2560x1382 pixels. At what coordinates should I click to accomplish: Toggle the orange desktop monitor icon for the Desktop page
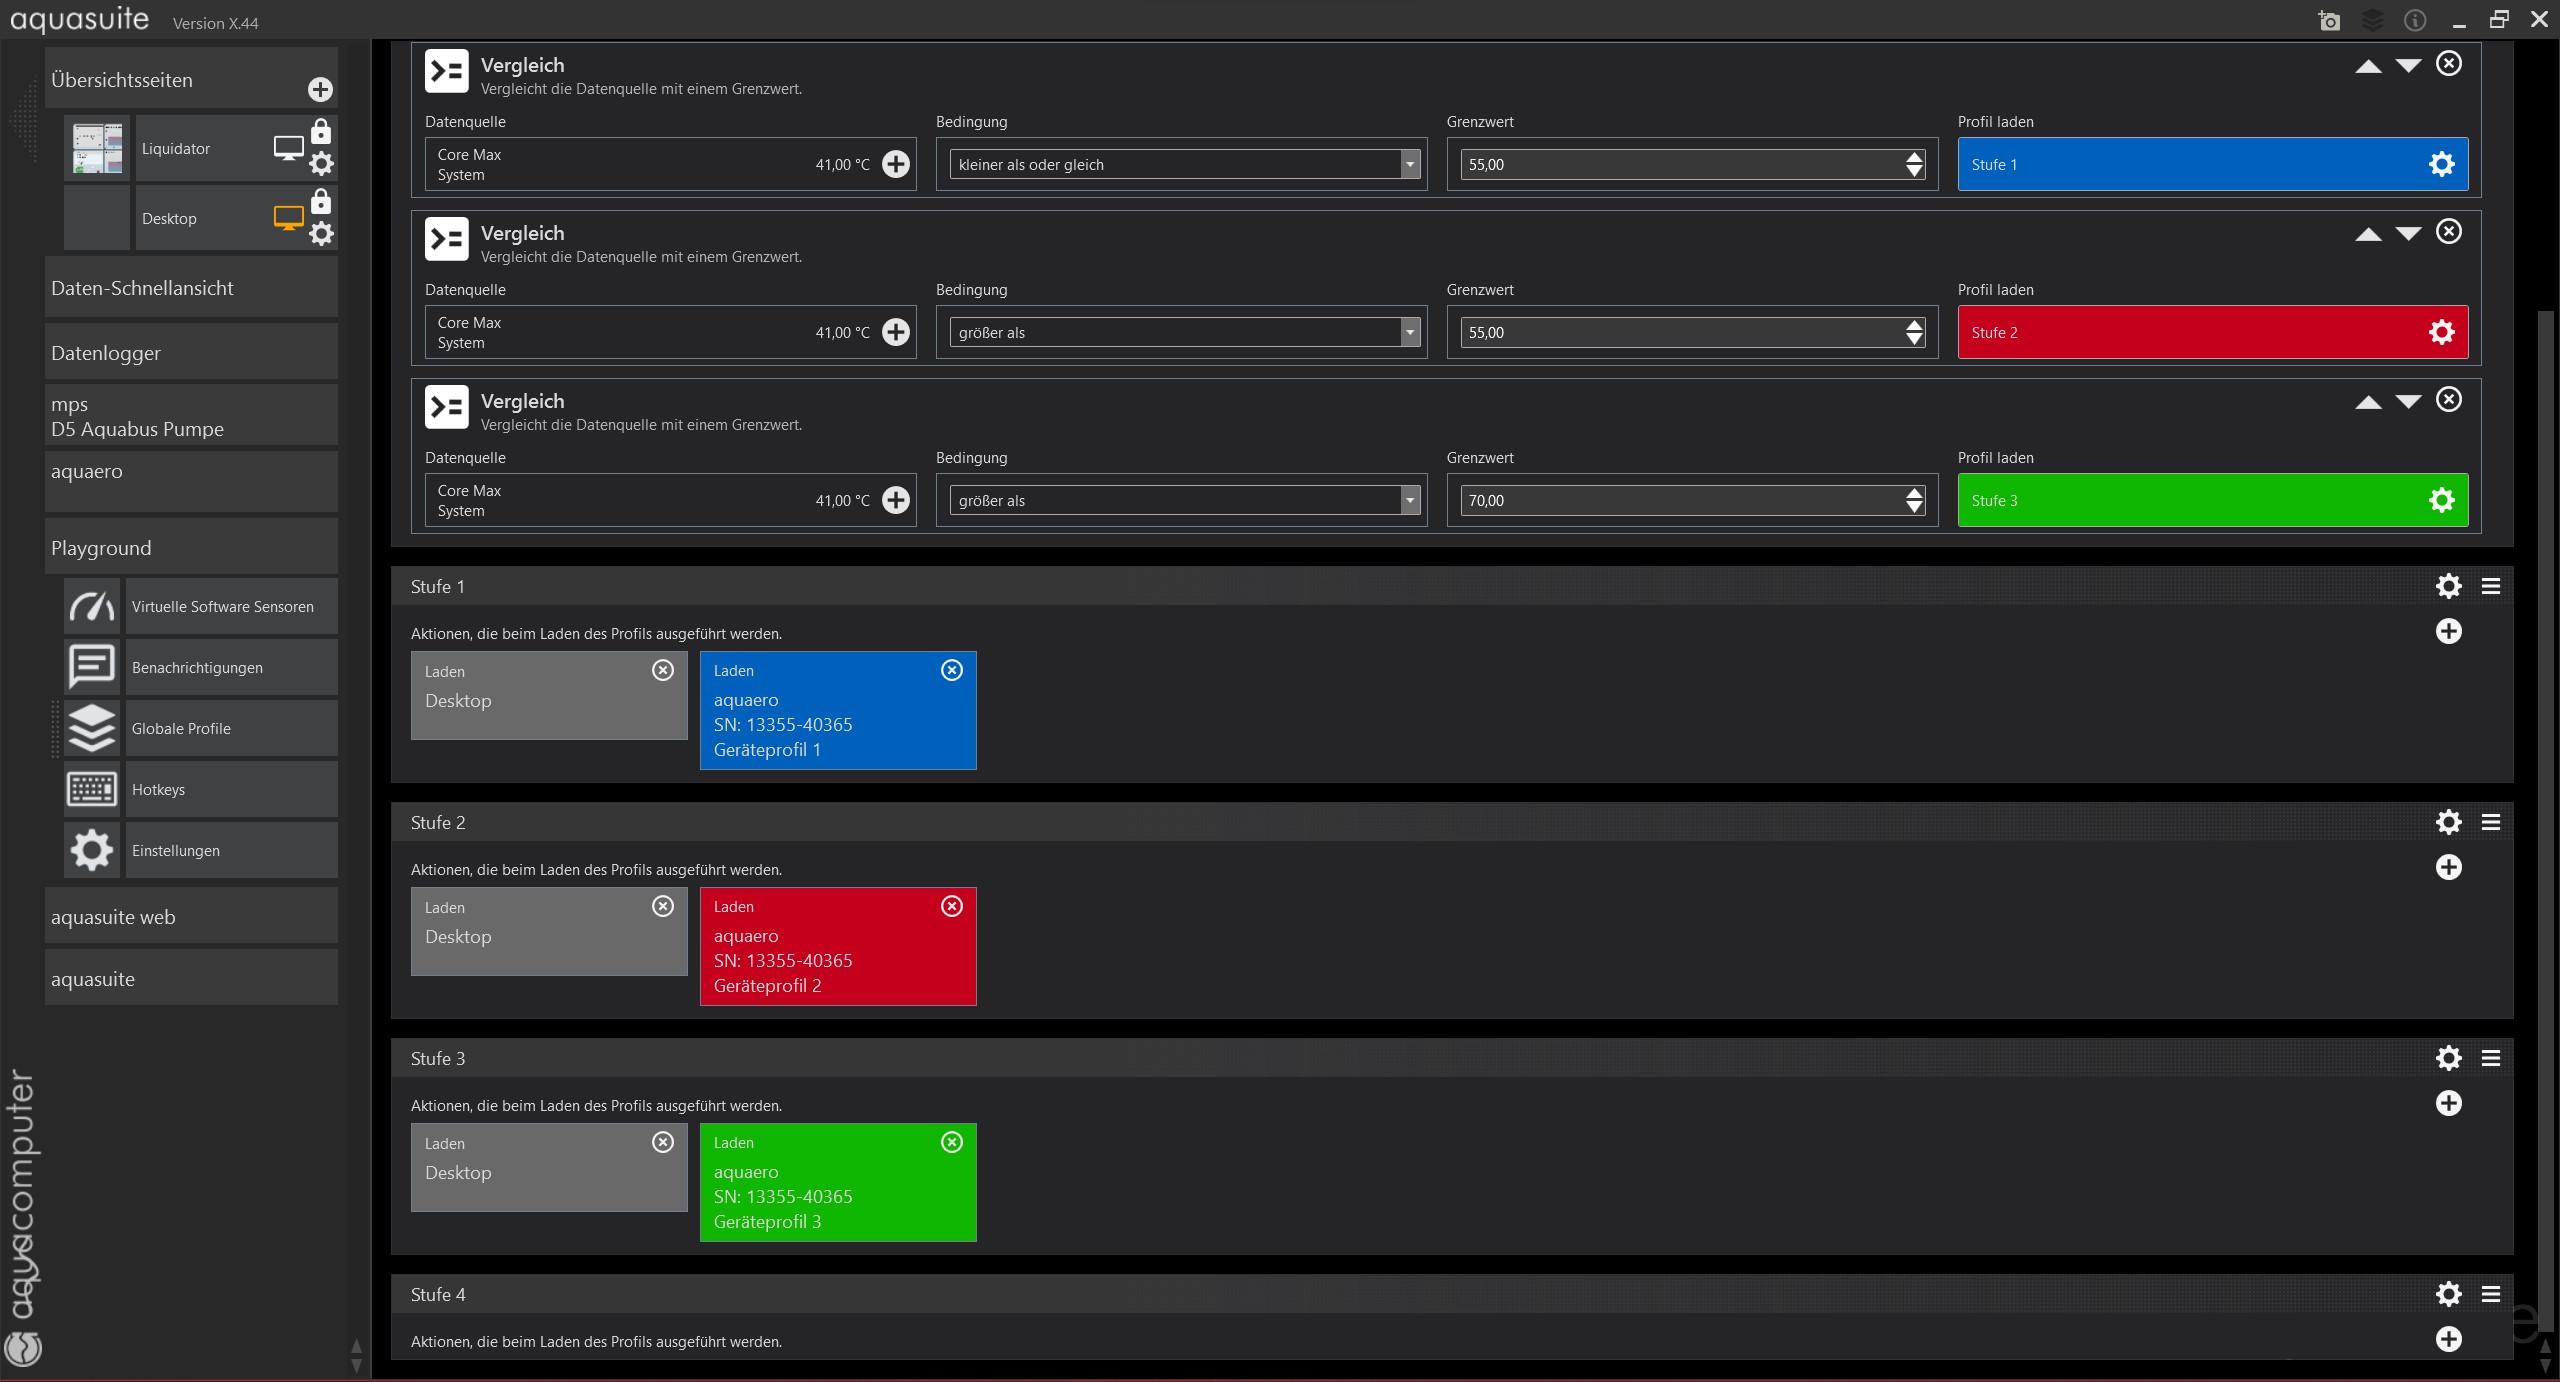[288, 217]
